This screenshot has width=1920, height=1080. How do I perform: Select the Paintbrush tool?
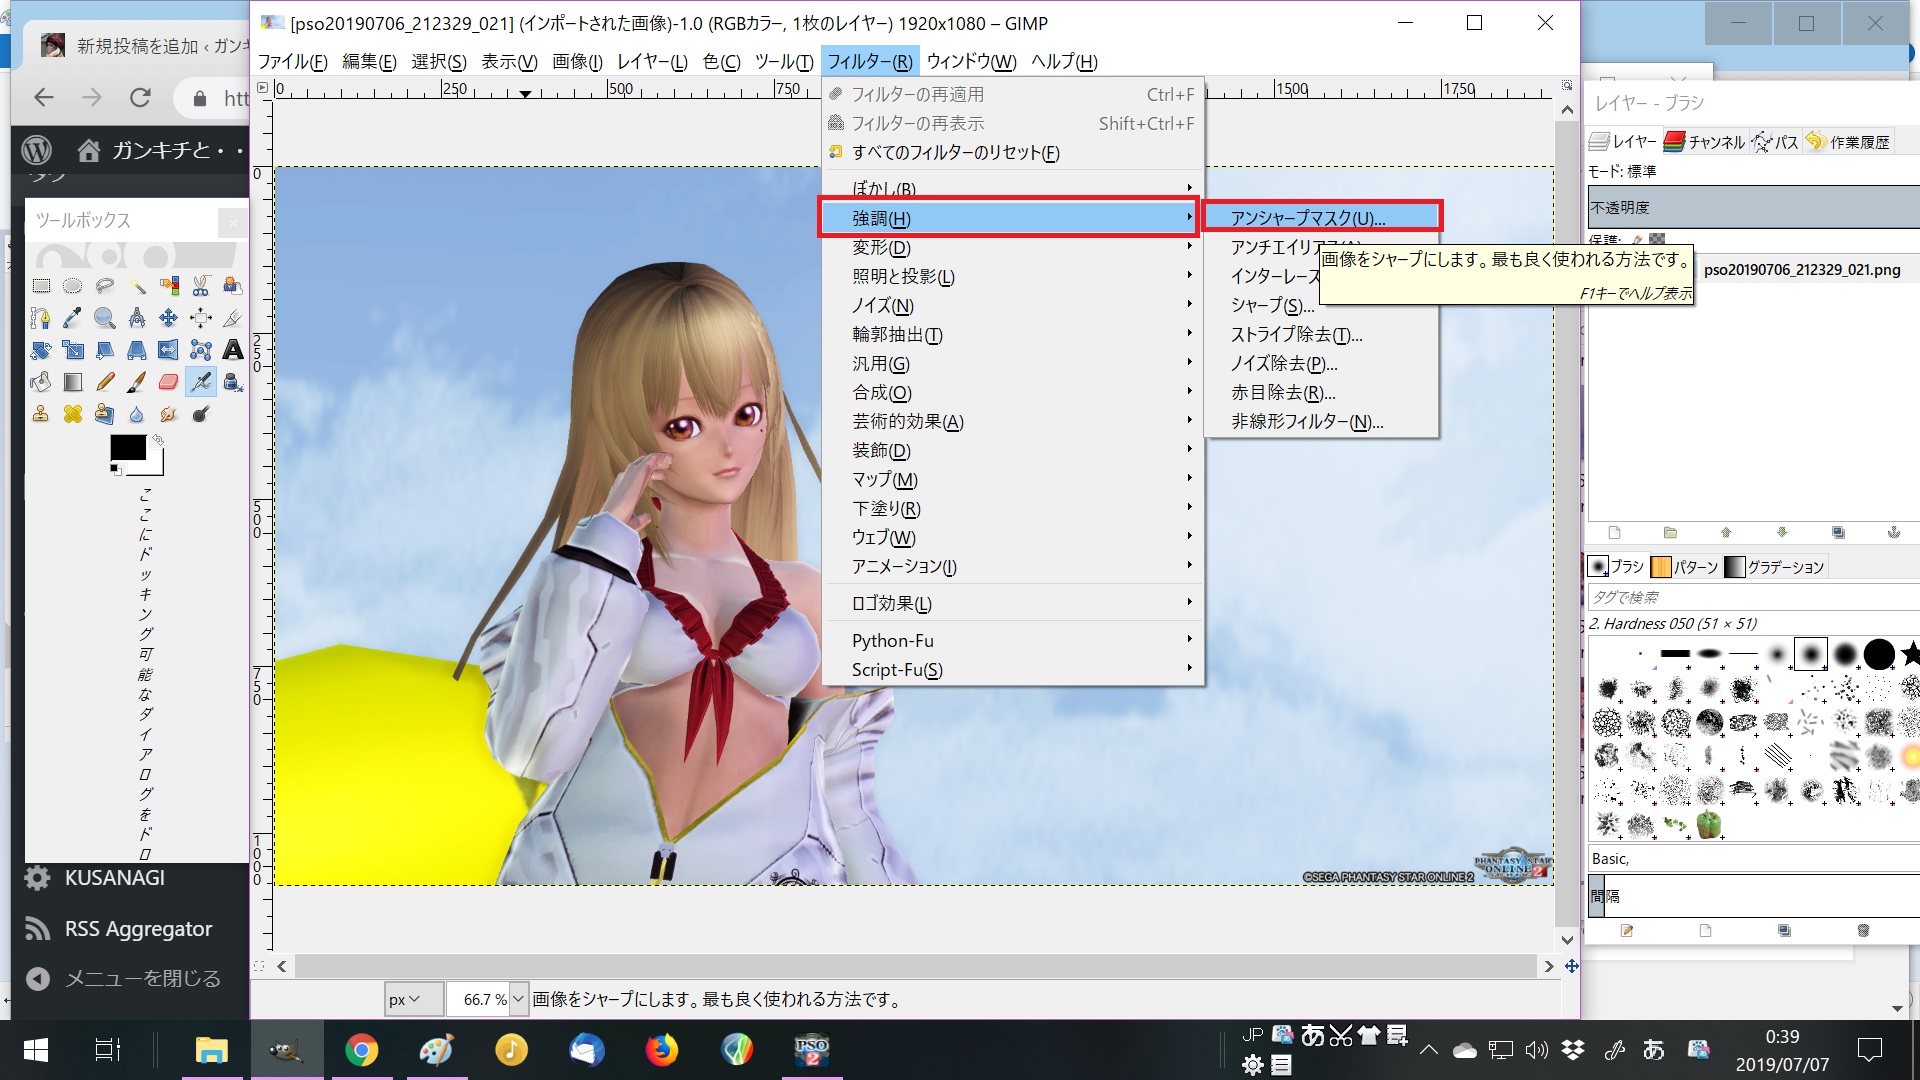point(137,382)
